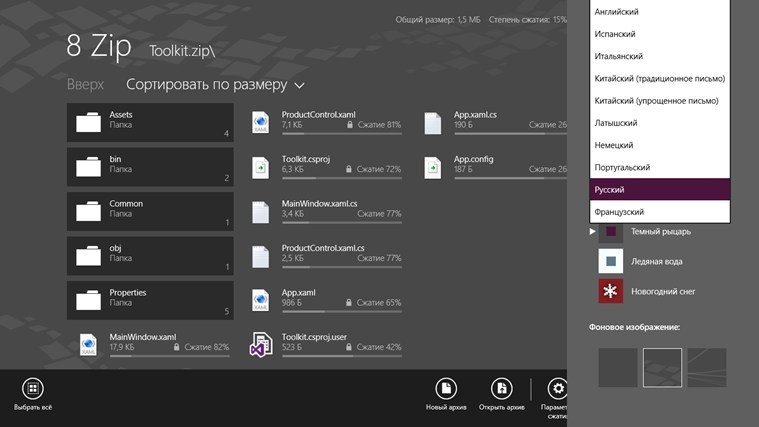Click the New Archive (Новый архив) icon
This screenshot has width=759, height=427.
446,388
